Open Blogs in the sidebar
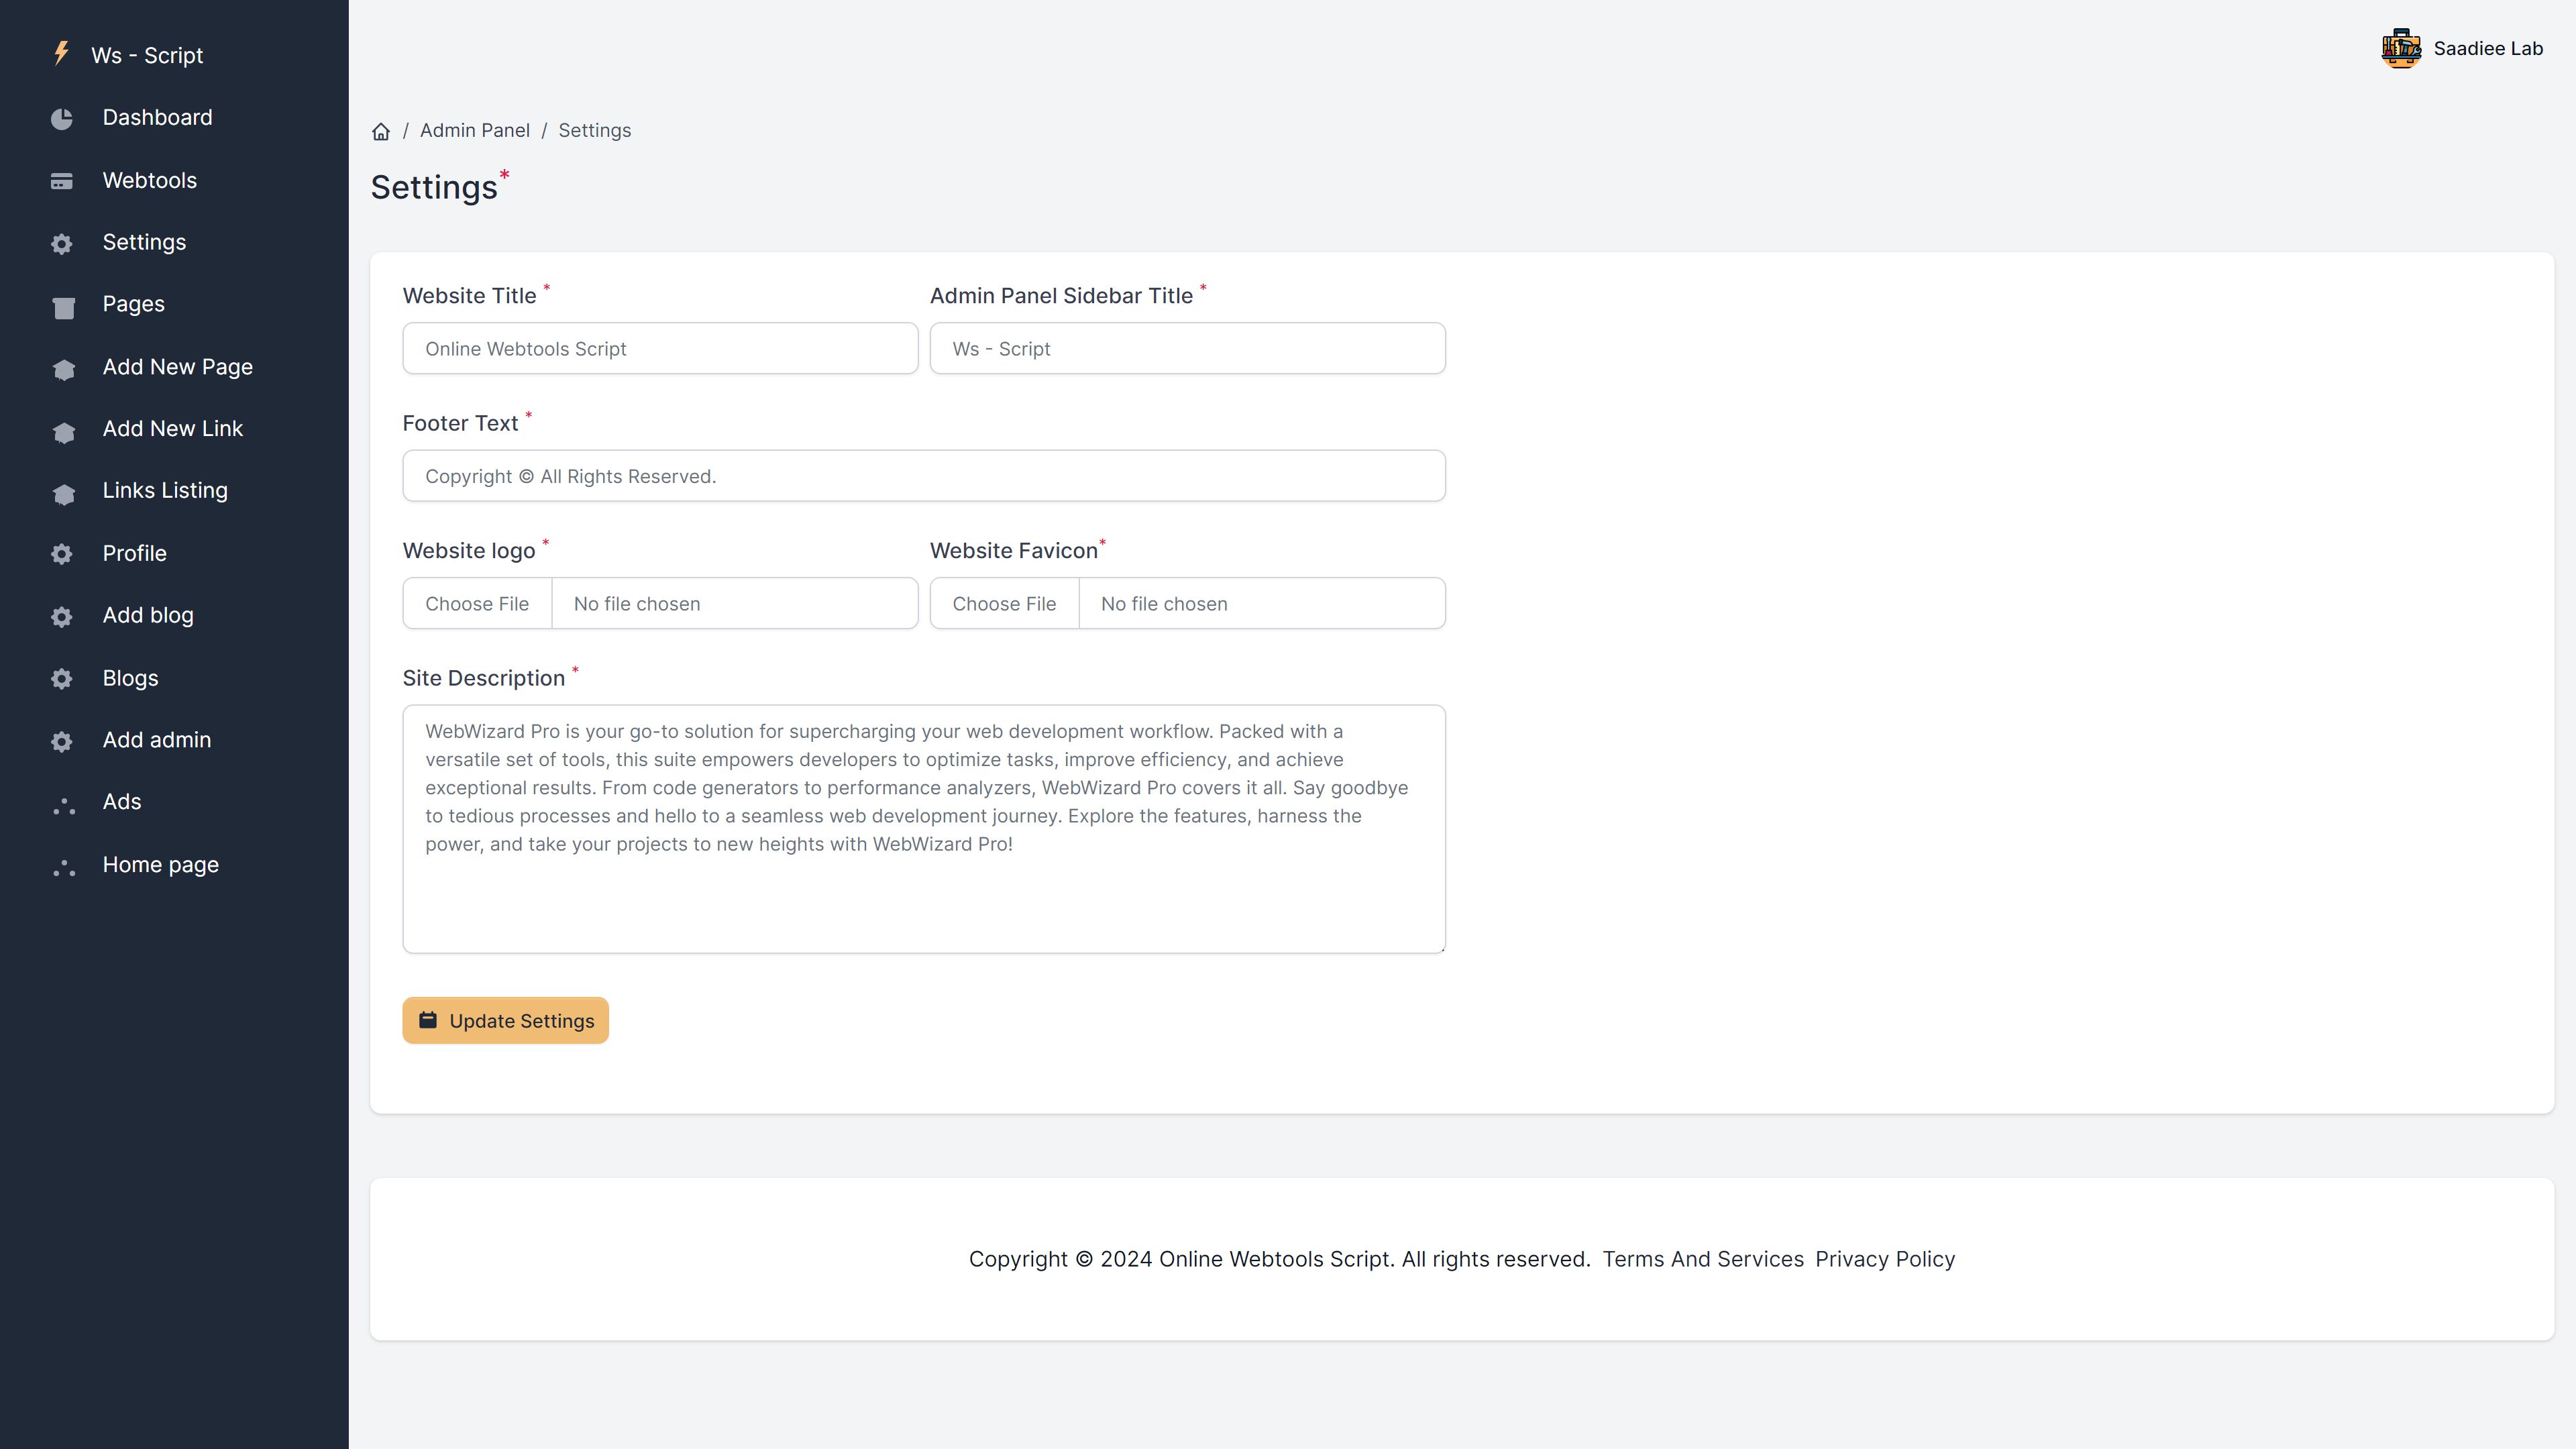Image resolution: width=2576 pixels, height=1449 pixels. point(130,678)
